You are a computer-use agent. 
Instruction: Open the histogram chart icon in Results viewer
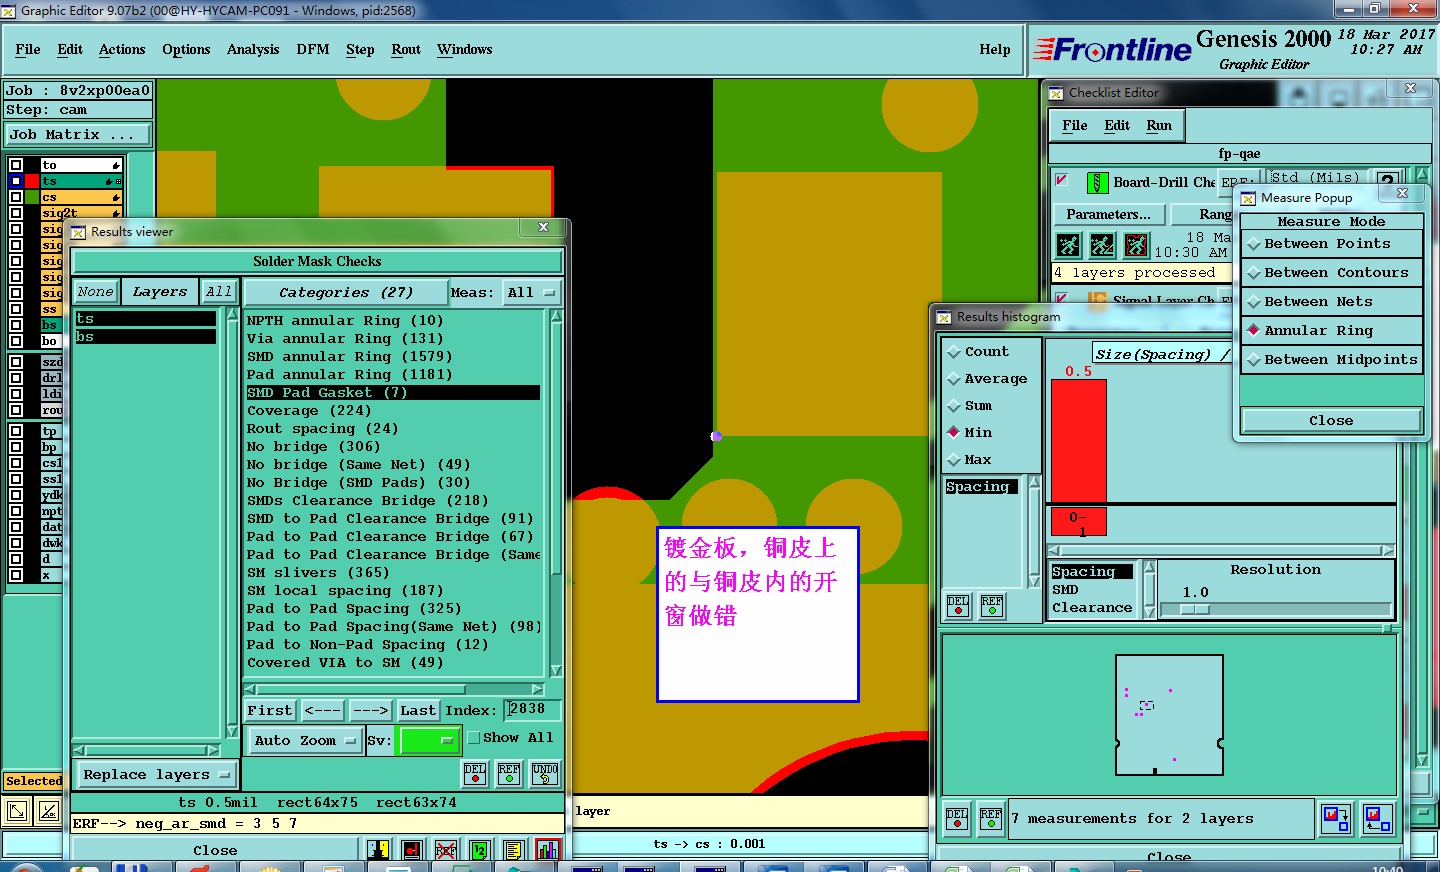click(548, 850)
